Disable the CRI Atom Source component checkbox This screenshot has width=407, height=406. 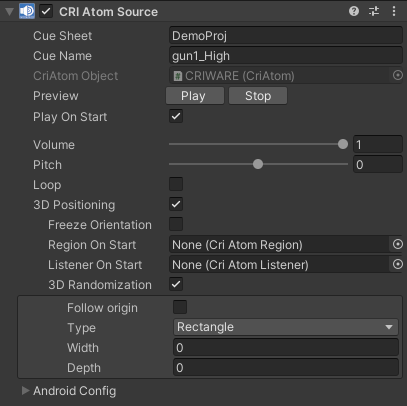(46, 11)
